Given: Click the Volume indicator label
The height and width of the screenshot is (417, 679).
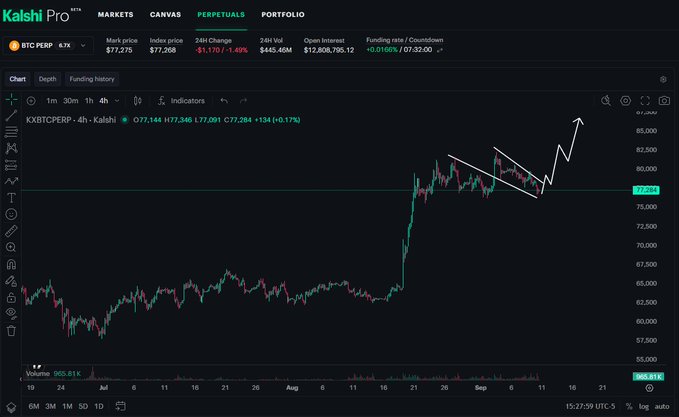Looking at the screenshot, I should pos(38,374).
